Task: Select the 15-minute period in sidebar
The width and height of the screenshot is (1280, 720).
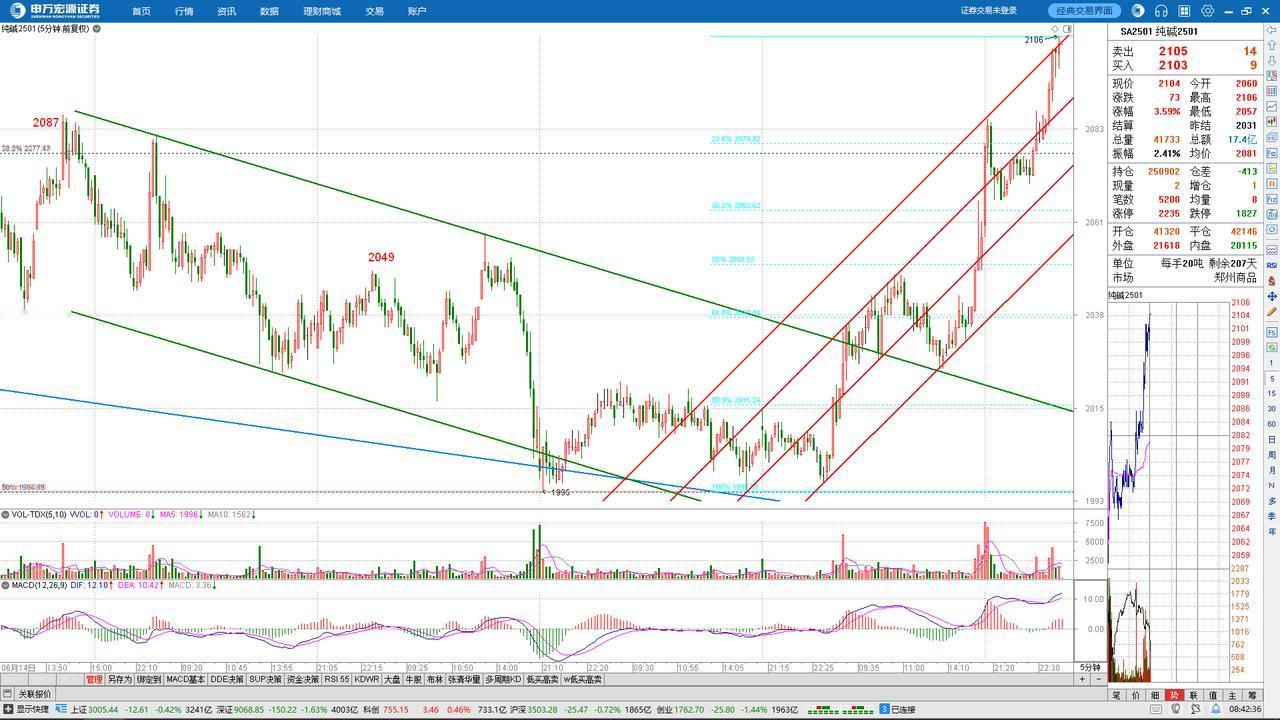Action: (1271, 392)
